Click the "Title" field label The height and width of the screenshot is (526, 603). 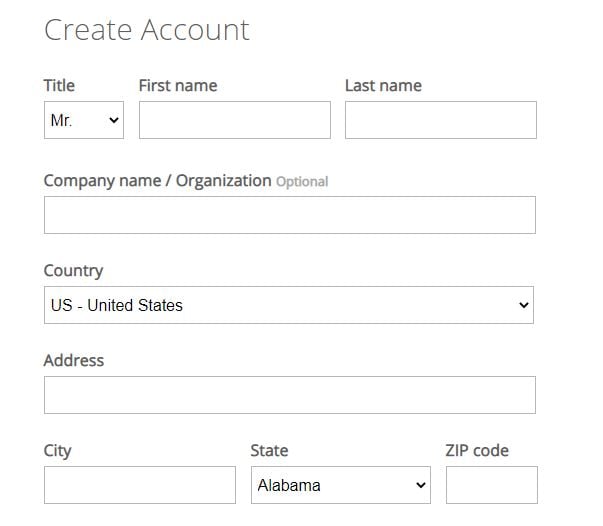point(59,85)
